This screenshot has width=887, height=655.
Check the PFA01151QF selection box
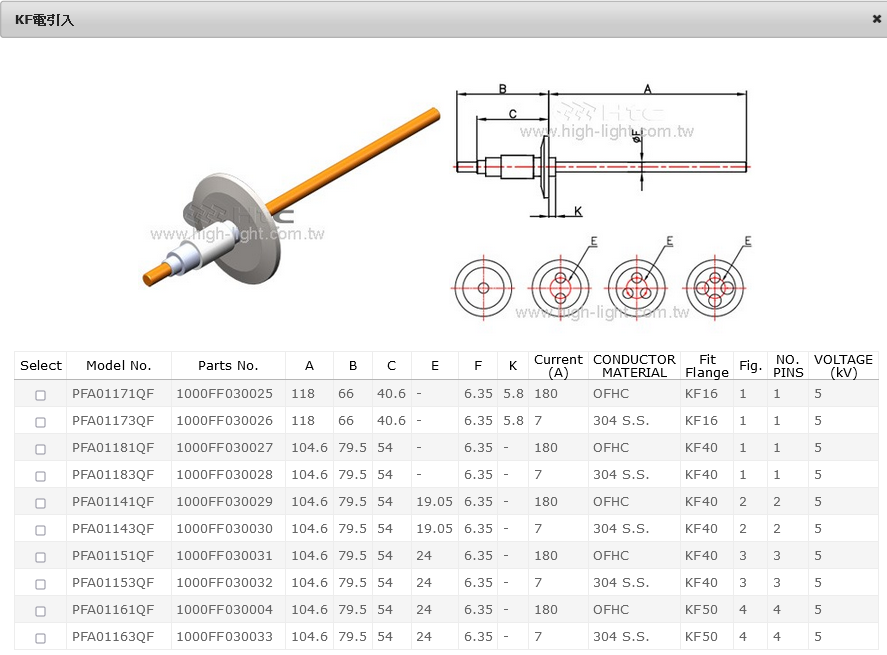[41, 557]
